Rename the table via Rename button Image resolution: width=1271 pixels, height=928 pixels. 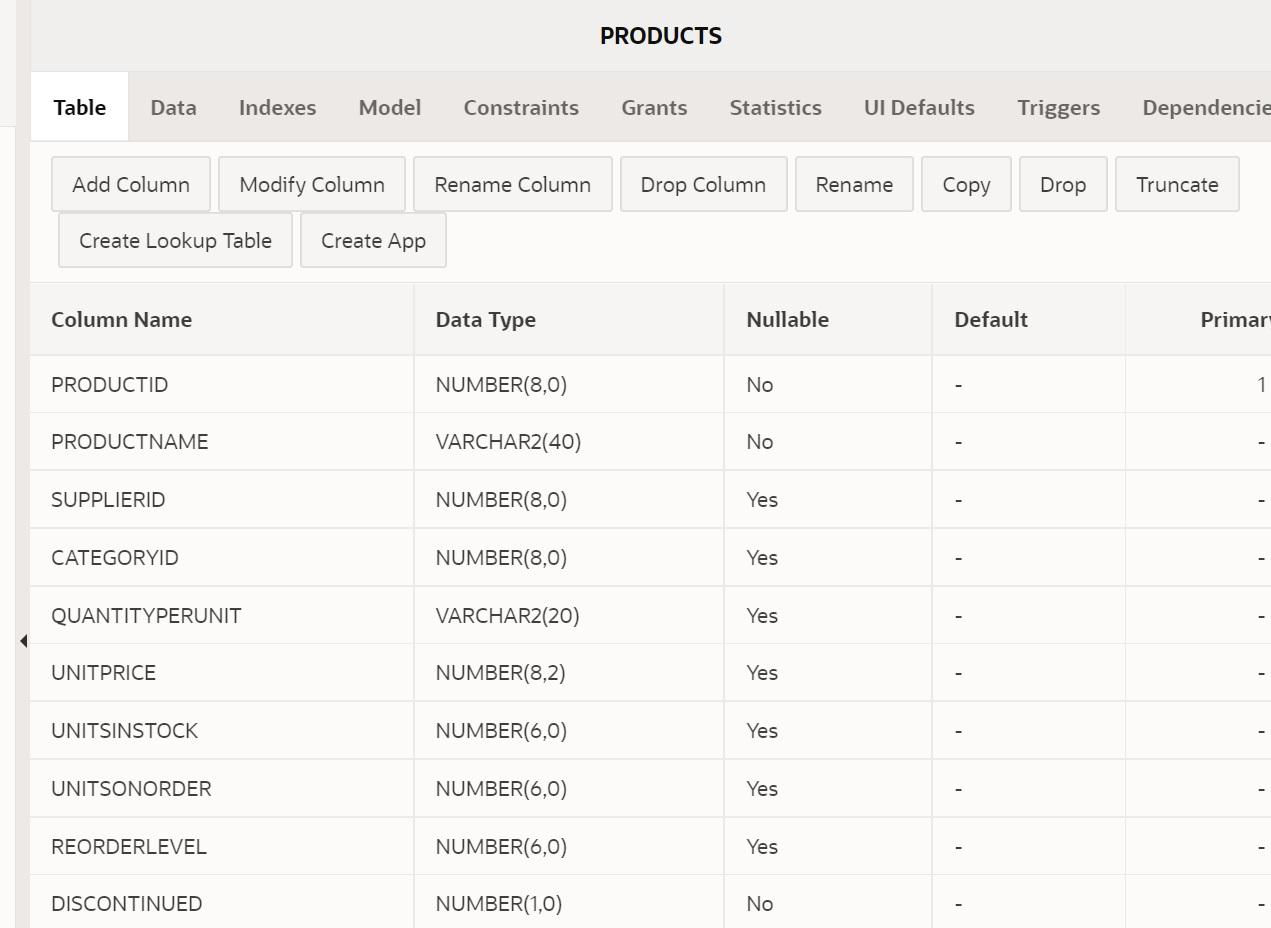coord(854,184)
